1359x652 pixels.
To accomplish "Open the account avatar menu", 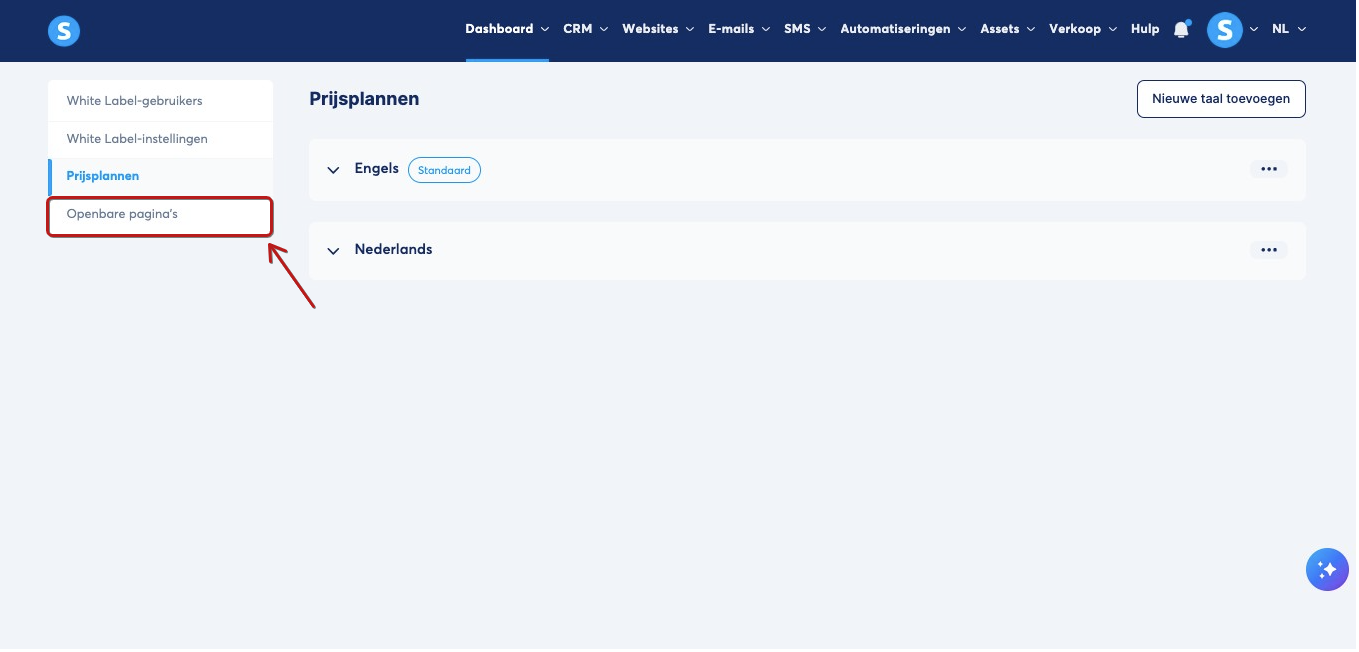I will (1224, 30).
